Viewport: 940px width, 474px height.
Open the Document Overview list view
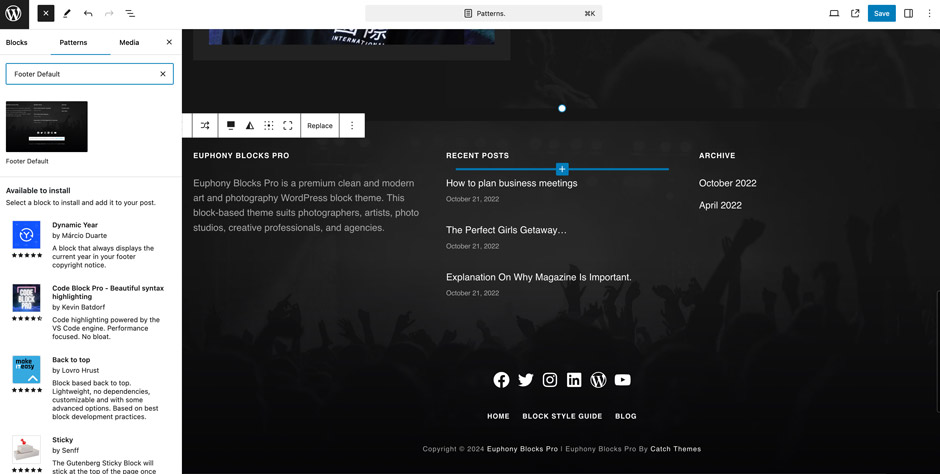click(130, 14)
